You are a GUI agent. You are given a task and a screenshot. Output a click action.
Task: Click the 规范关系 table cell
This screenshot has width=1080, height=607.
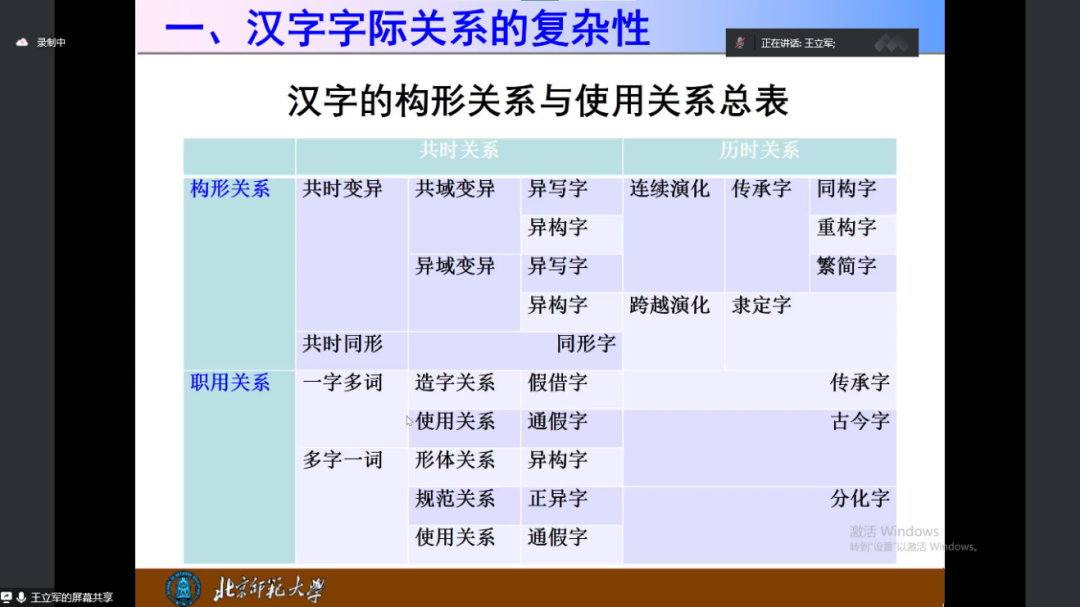coord(455,498)
